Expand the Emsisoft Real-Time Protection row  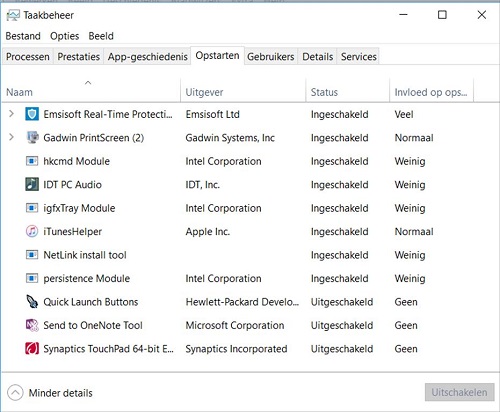11,114
